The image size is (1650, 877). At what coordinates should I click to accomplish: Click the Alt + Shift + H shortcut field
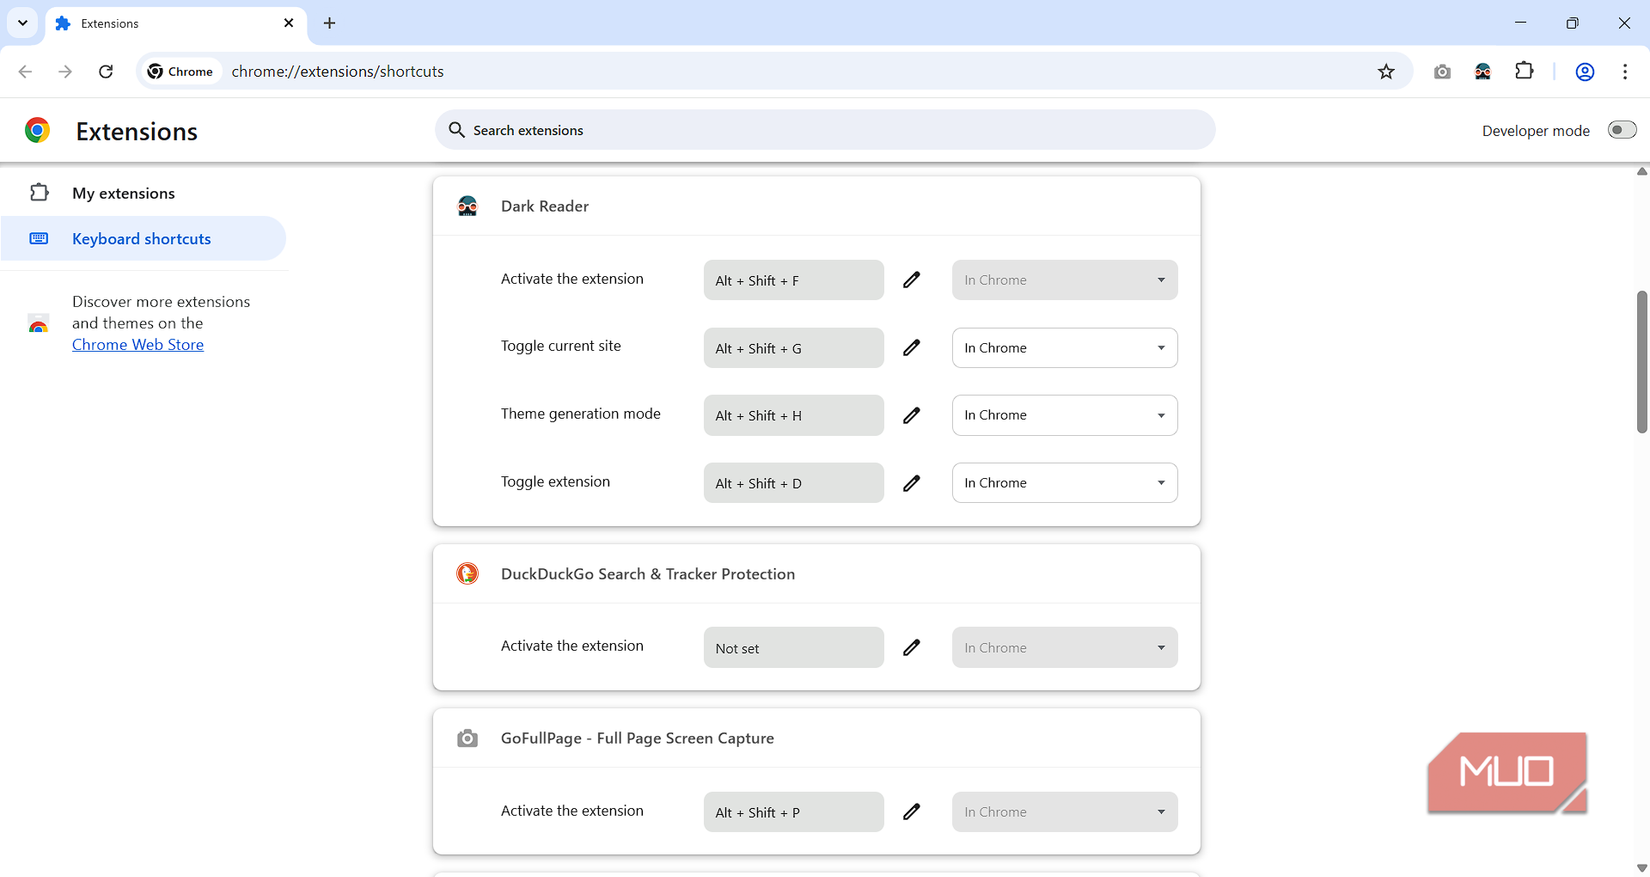[x=794, y=415]
